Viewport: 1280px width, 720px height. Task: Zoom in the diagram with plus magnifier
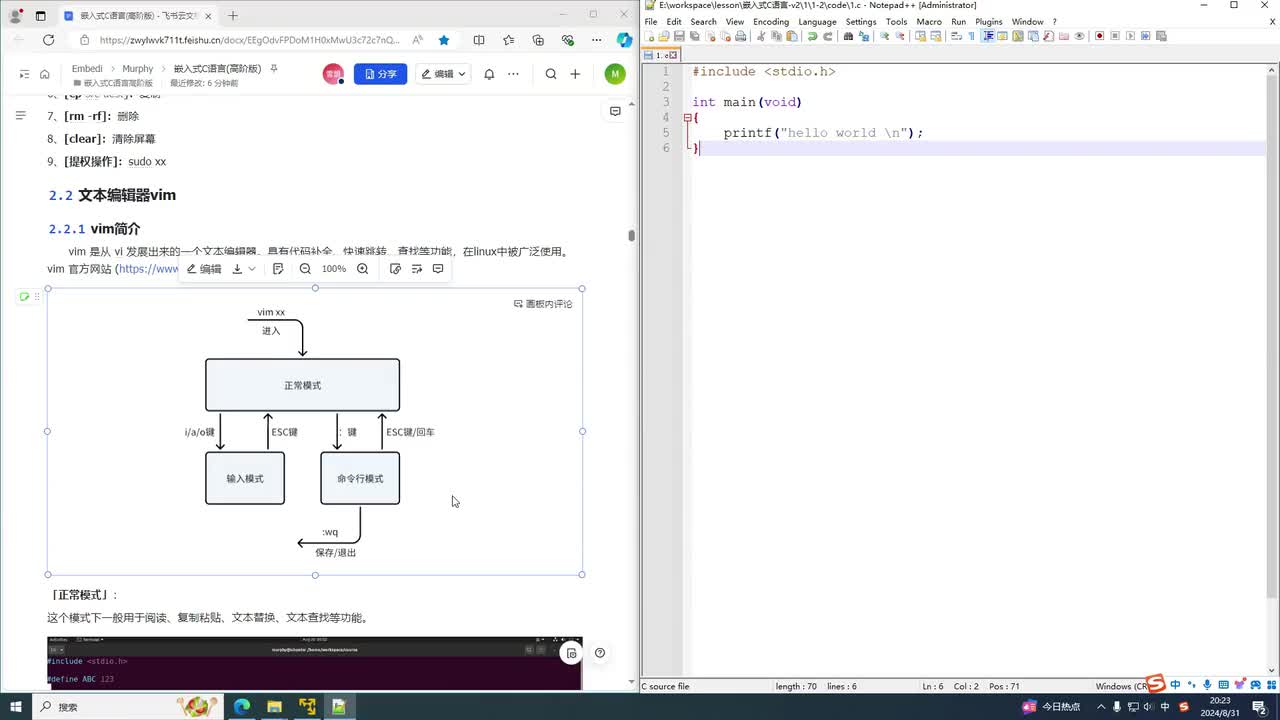point(363,269)
